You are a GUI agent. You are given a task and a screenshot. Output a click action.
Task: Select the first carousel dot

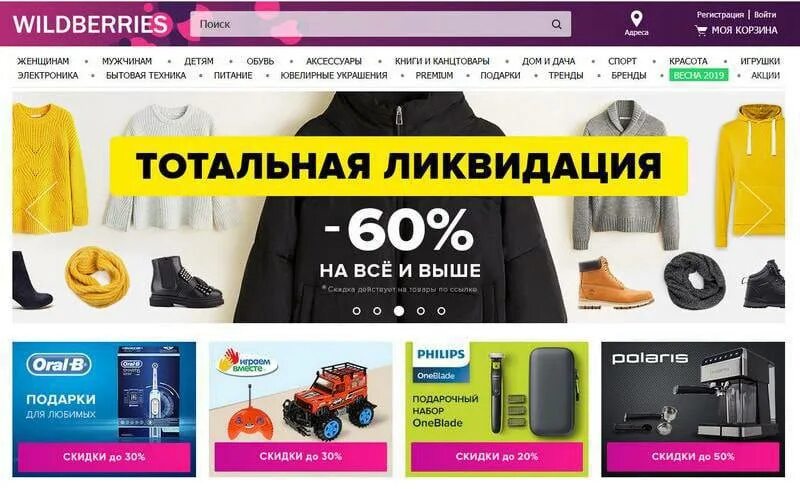[357, 311]
